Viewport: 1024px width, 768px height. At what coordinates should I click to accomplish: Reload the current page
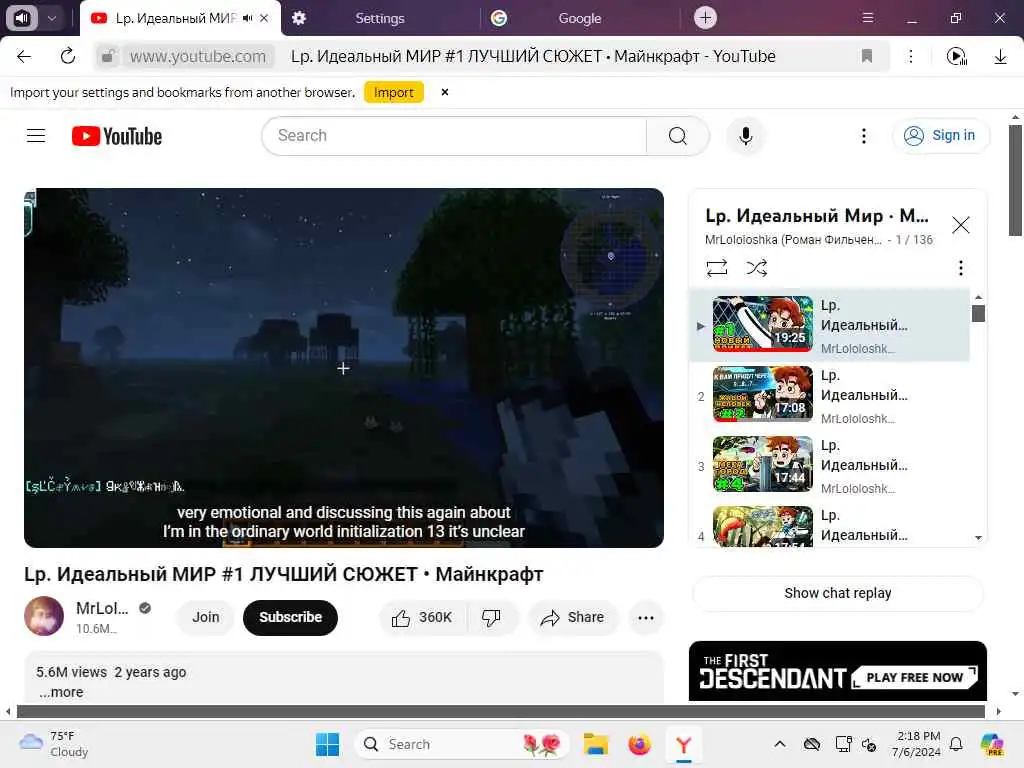pyautogui.click(x=68, y=56)
